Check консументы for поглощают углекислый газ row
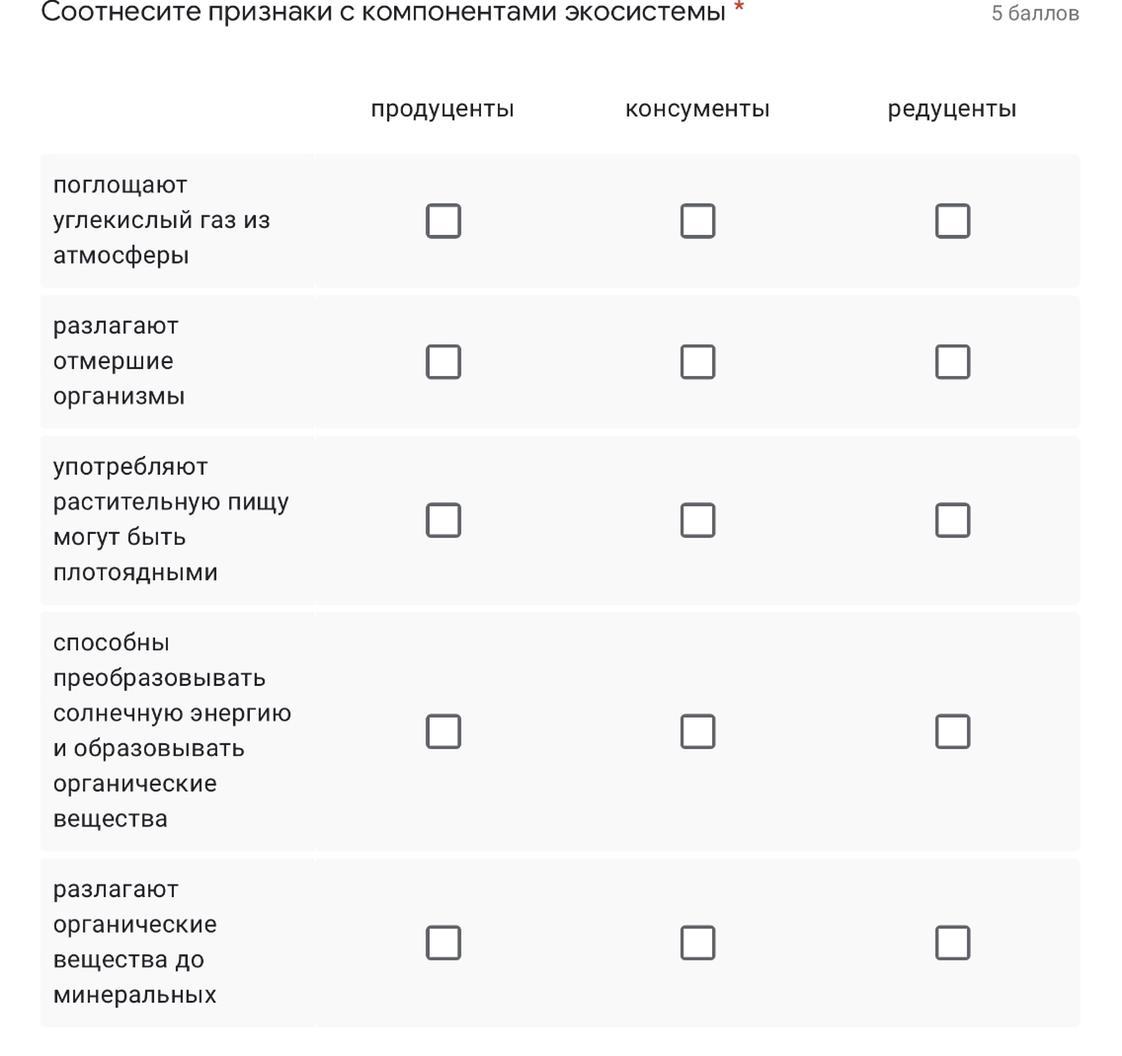1122x1056 pixels. click(698, 221)
